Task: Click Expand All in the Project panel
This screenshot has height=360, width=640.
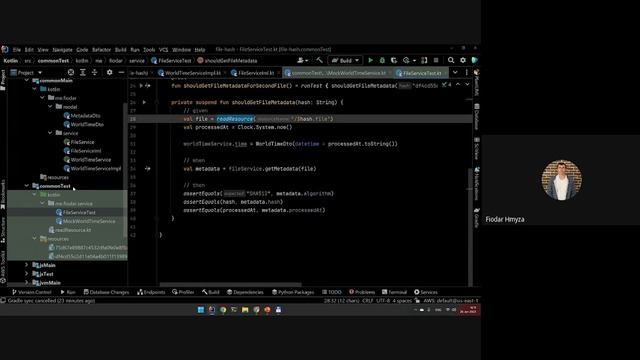Action: pyautogui.click(x=83, y=72)
